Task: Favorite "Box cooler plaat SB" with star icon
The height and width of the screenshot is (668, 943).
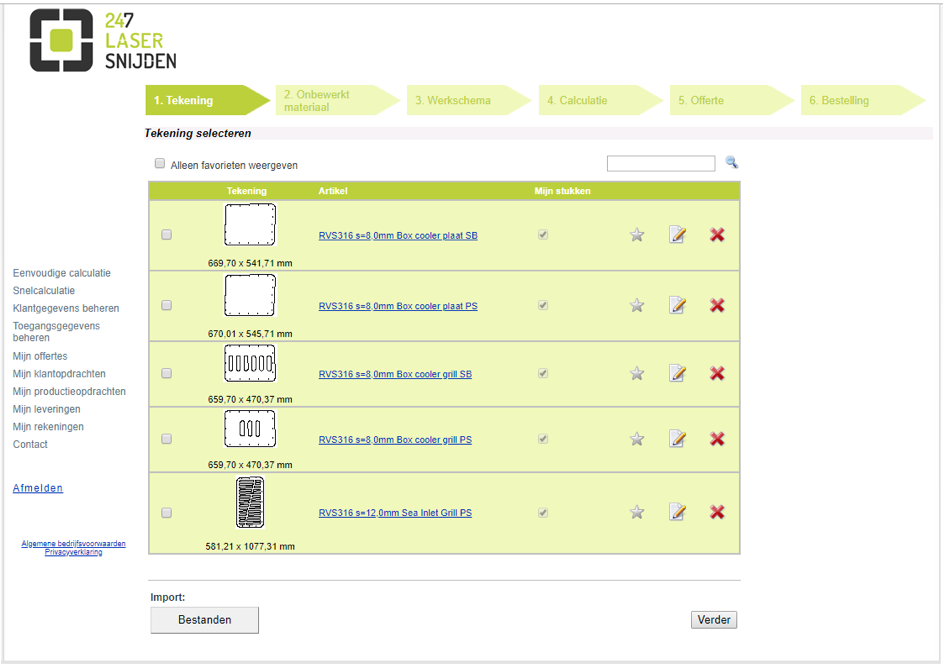Action: tap(637, 235)
